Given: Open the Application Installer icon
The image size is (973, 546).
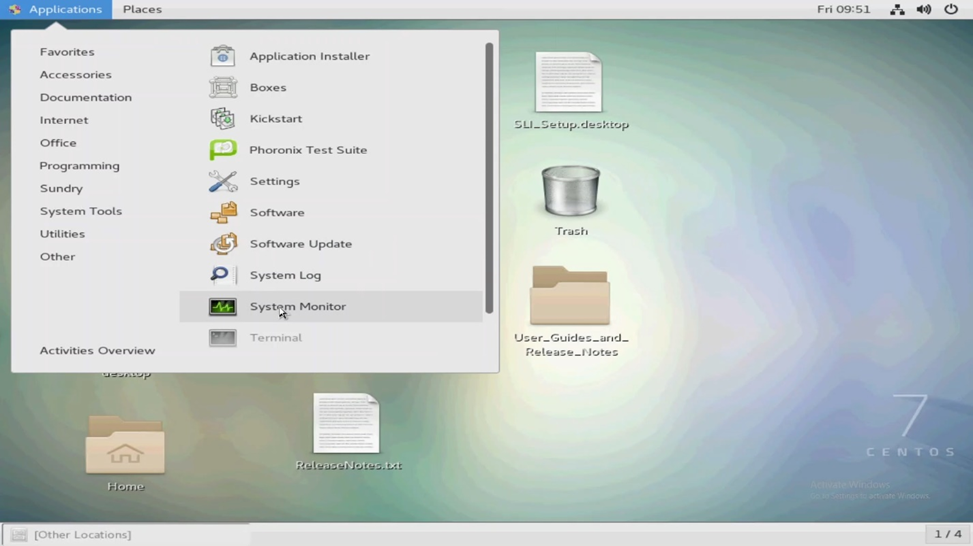Looking at the screenshot, I should pyautogui.click(x=223, y=56).
